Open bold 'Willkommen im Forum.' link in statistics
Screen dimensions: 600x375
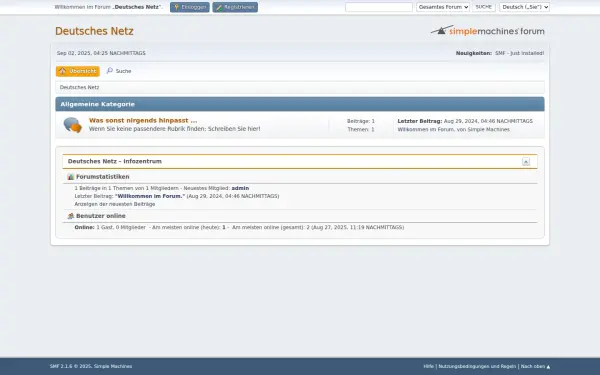(x=150, y=196)
